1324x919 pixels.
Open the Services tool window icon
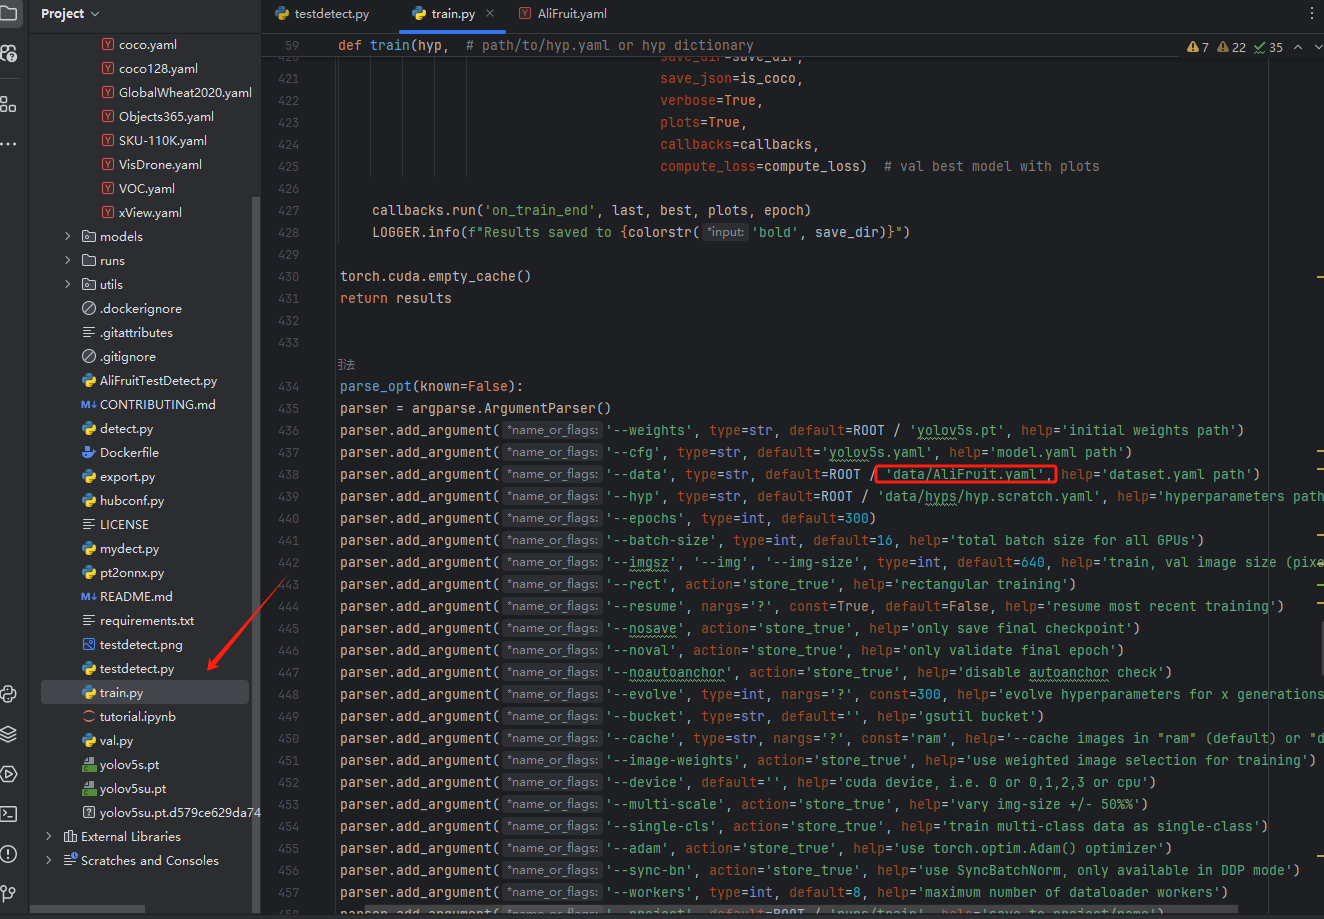9,774
